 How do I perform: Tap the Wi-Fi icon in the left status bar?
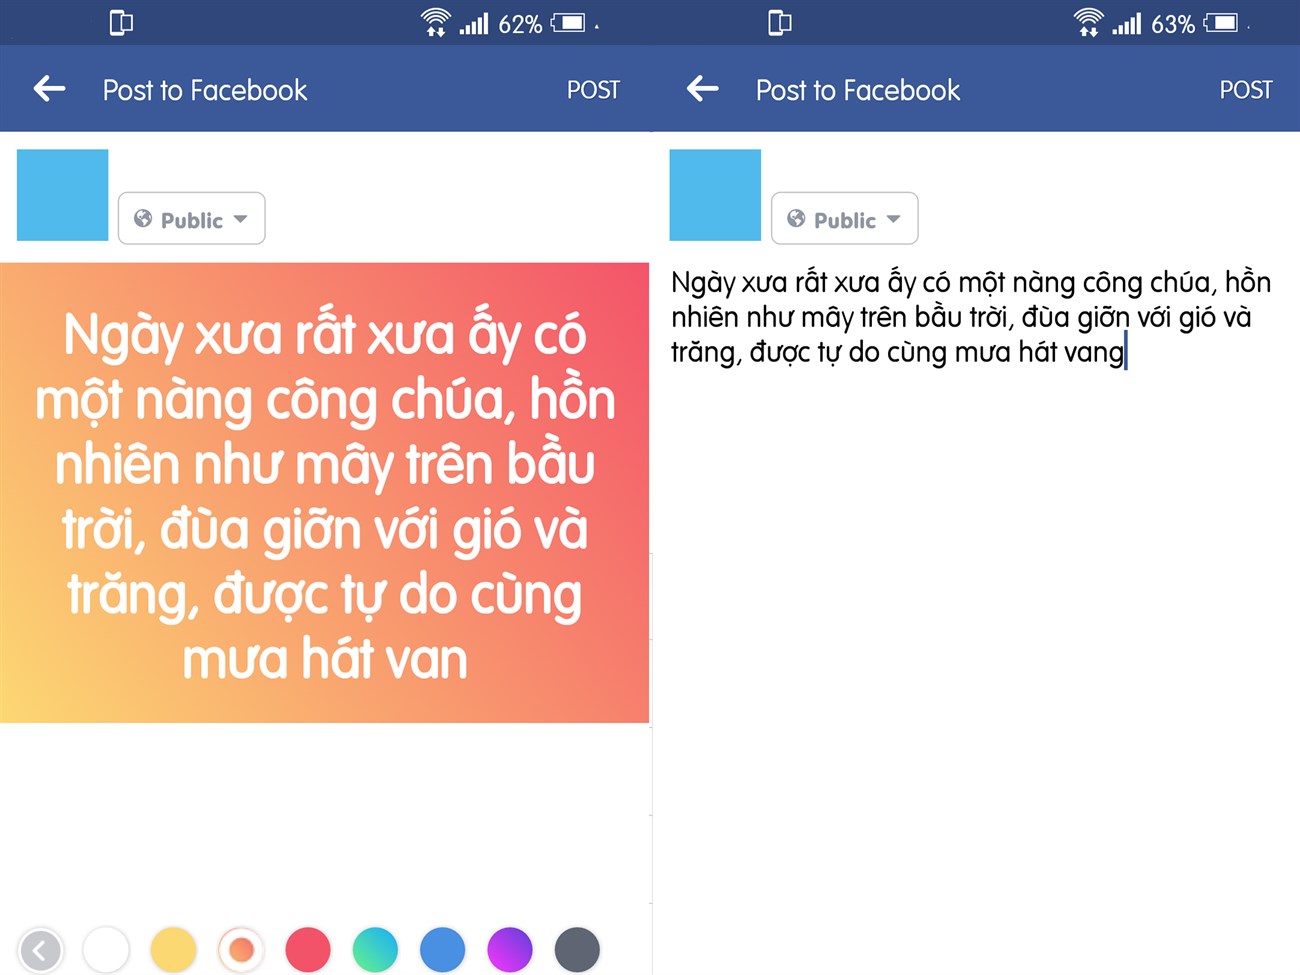click(435, 22)
